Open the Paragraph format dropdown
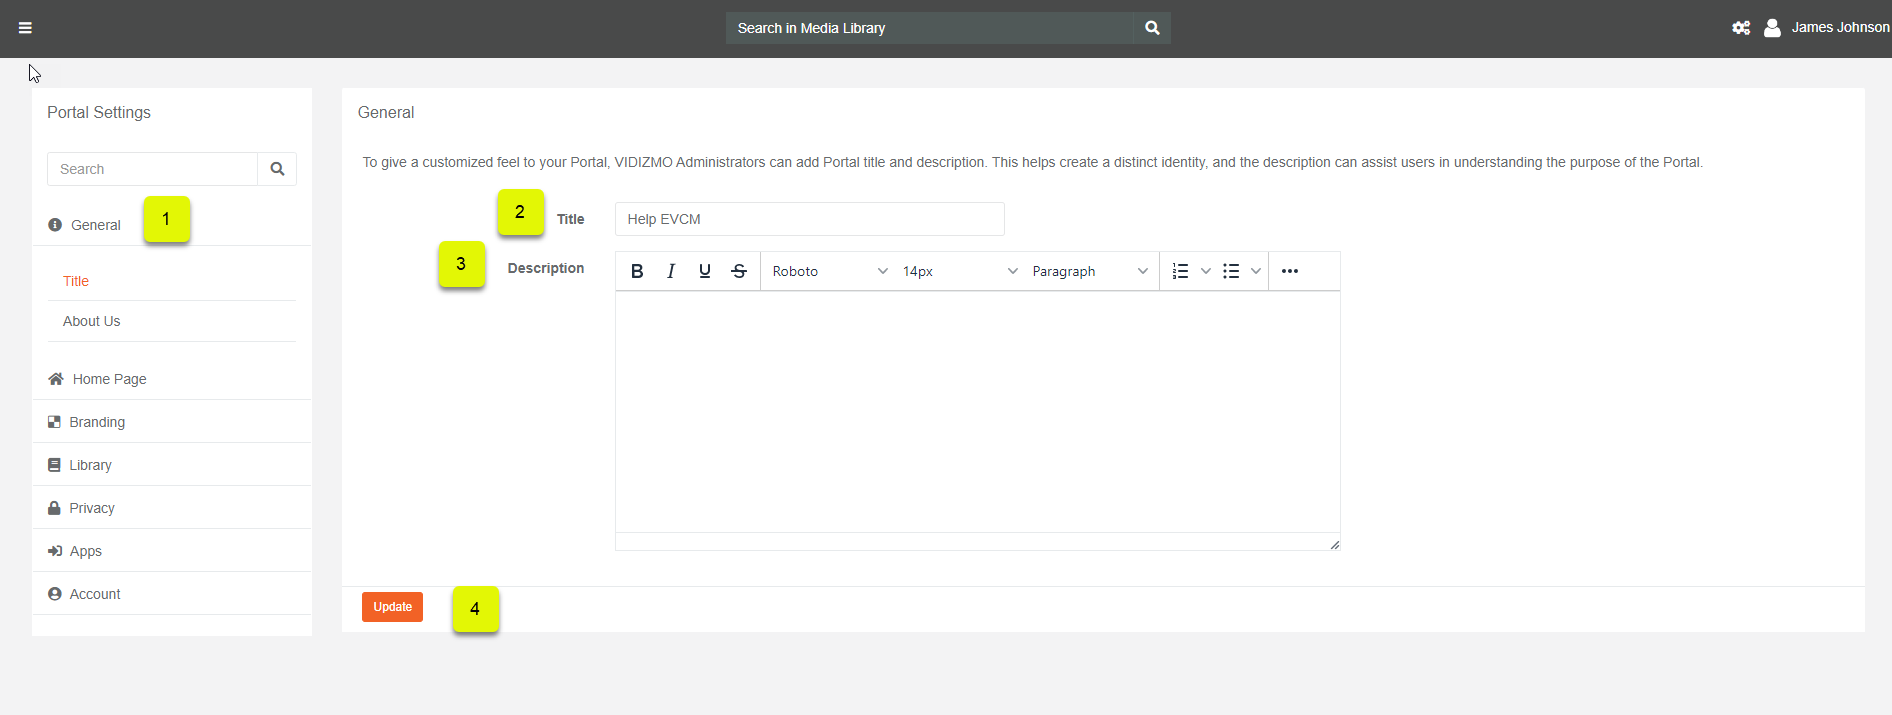 1089,271
